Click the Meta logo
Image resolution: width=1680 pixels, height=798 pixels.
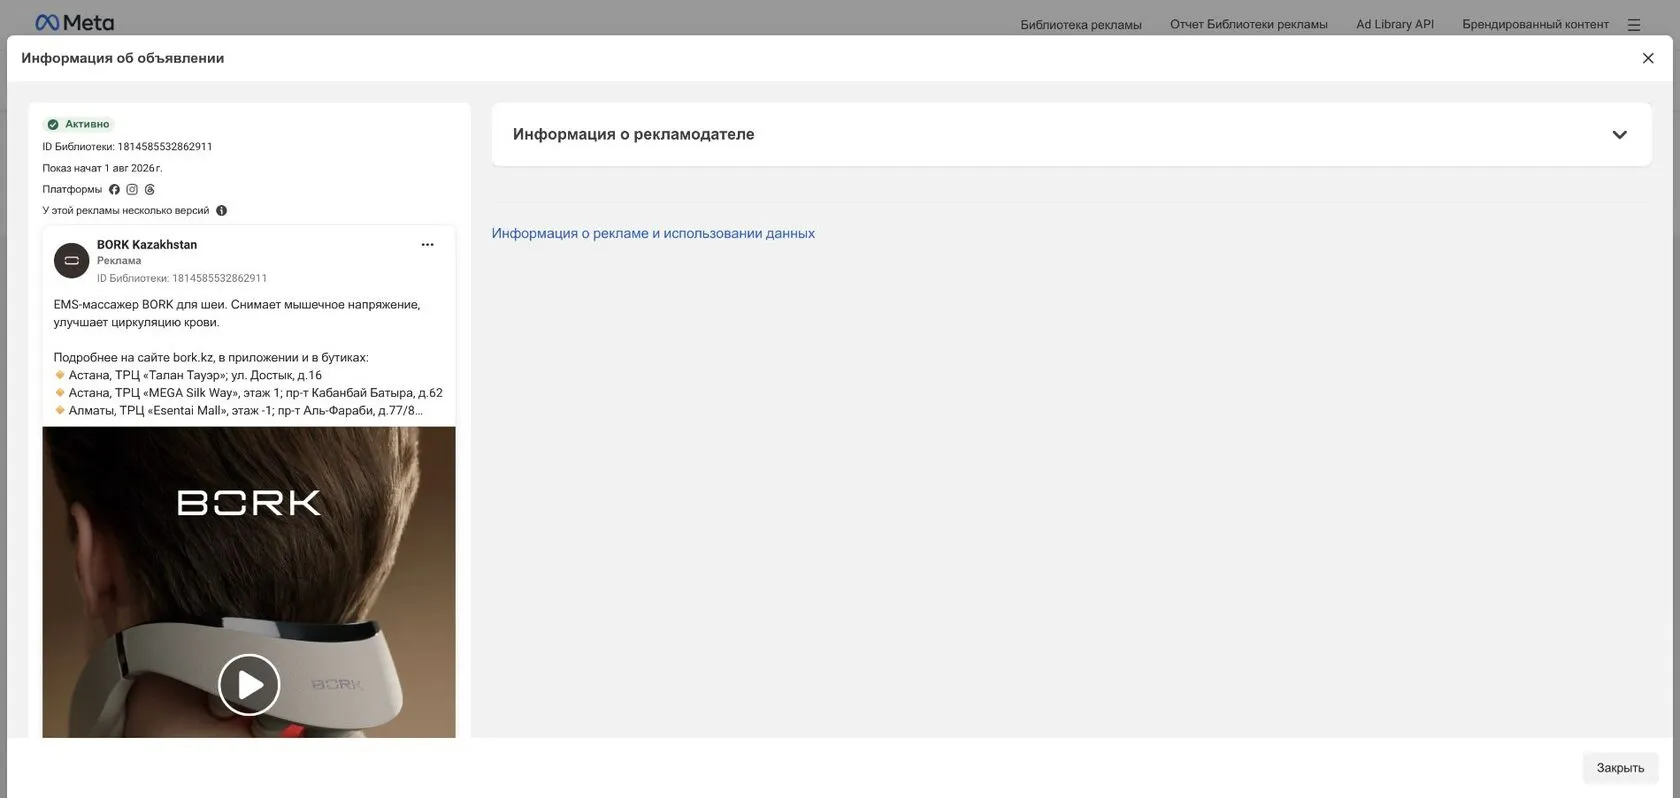click(x=74, y=22)
